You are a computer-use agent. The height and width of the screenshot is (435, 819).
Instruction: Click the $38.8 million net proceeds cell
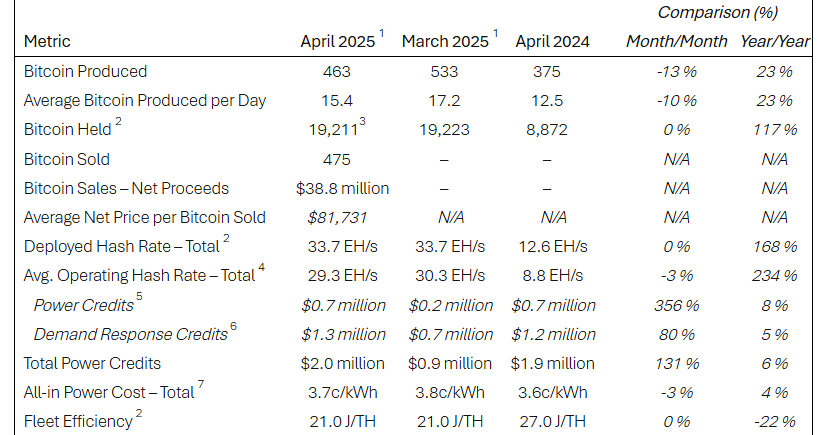tap(342, 188)
